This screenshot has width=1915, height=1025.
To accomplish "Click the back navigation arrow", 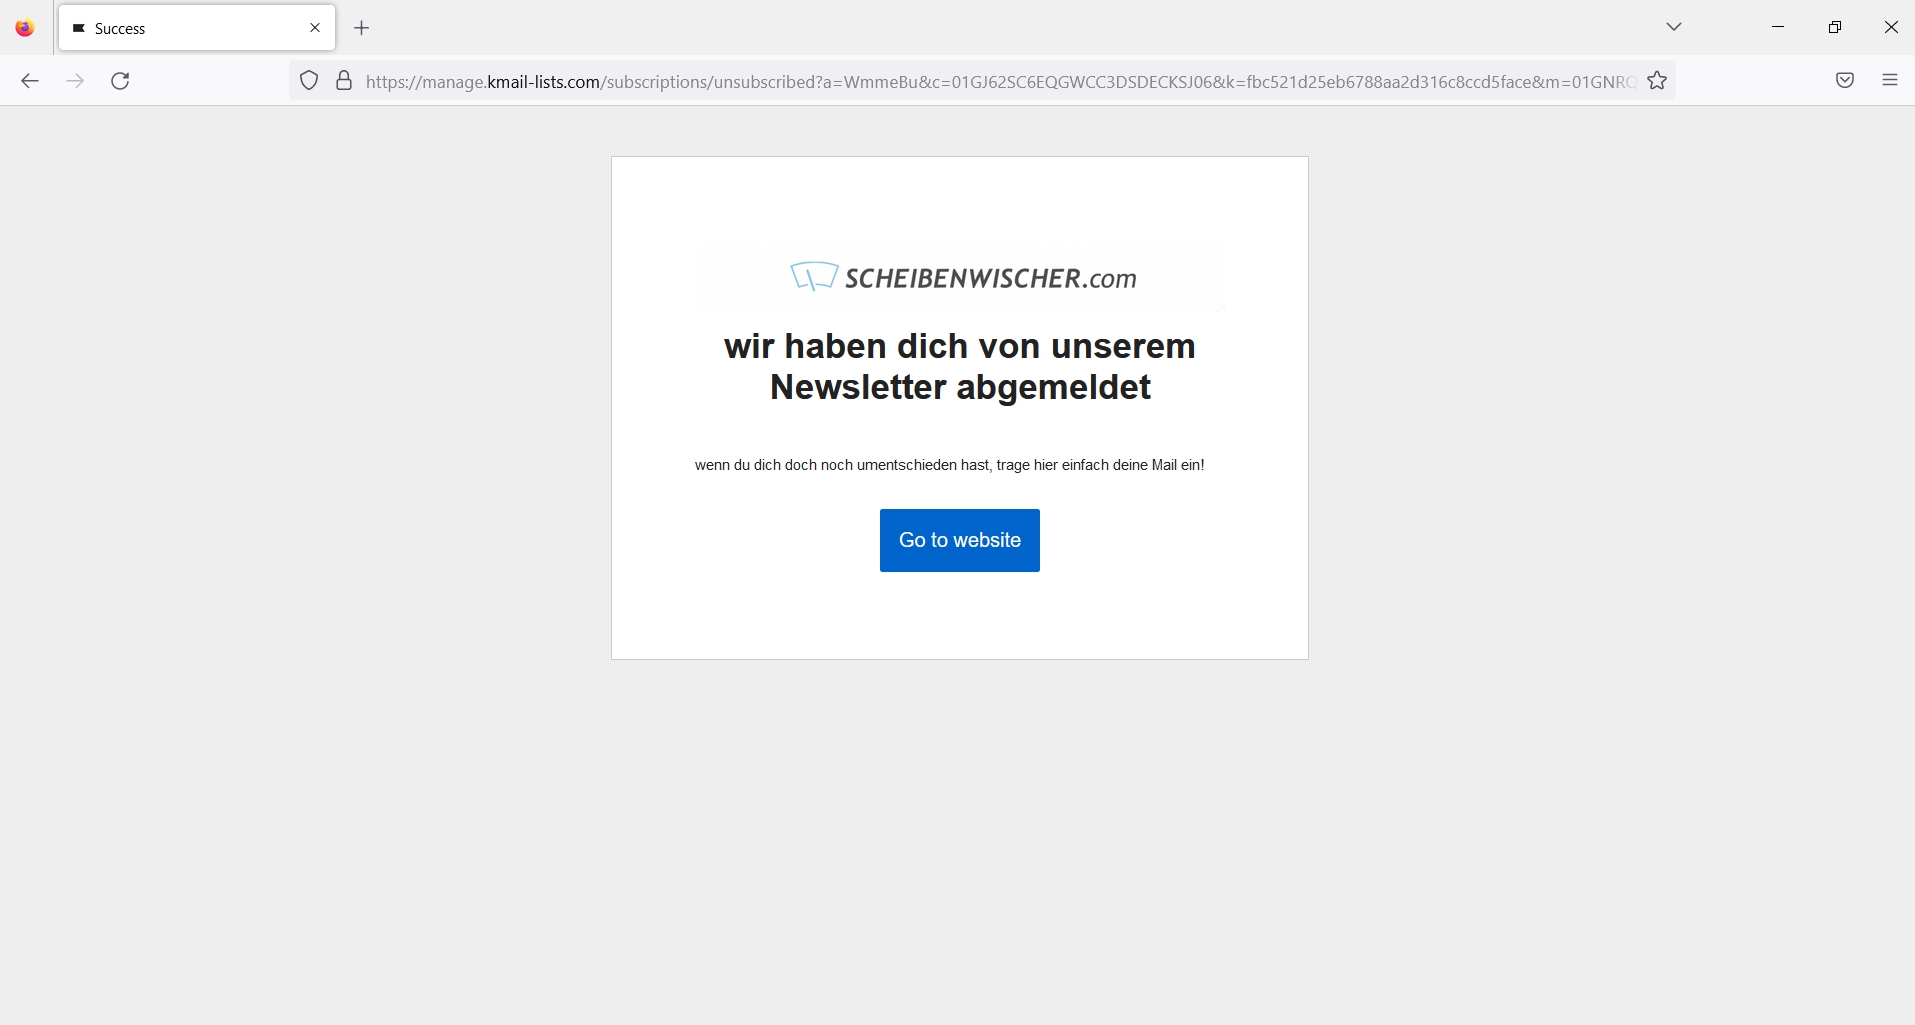I will [29, 81].
